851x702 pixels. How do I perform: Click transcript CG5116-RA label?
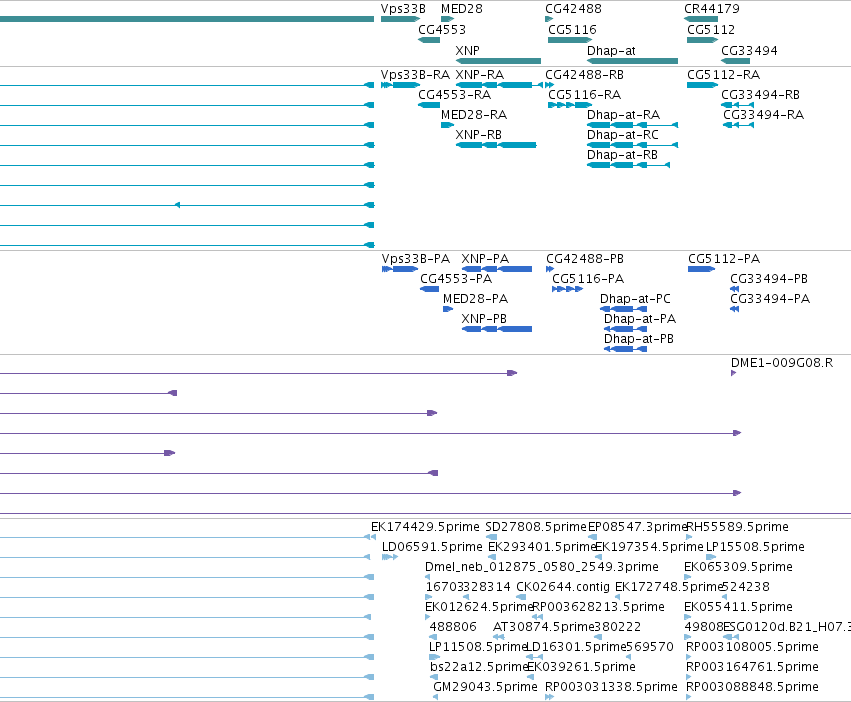(585, 94)
